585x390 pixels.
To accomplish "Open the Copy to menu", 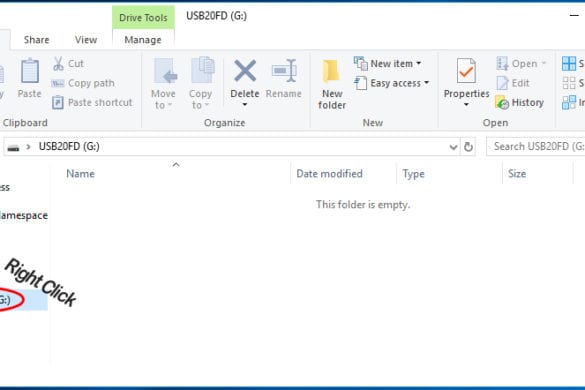I will [x=201, y=84].
